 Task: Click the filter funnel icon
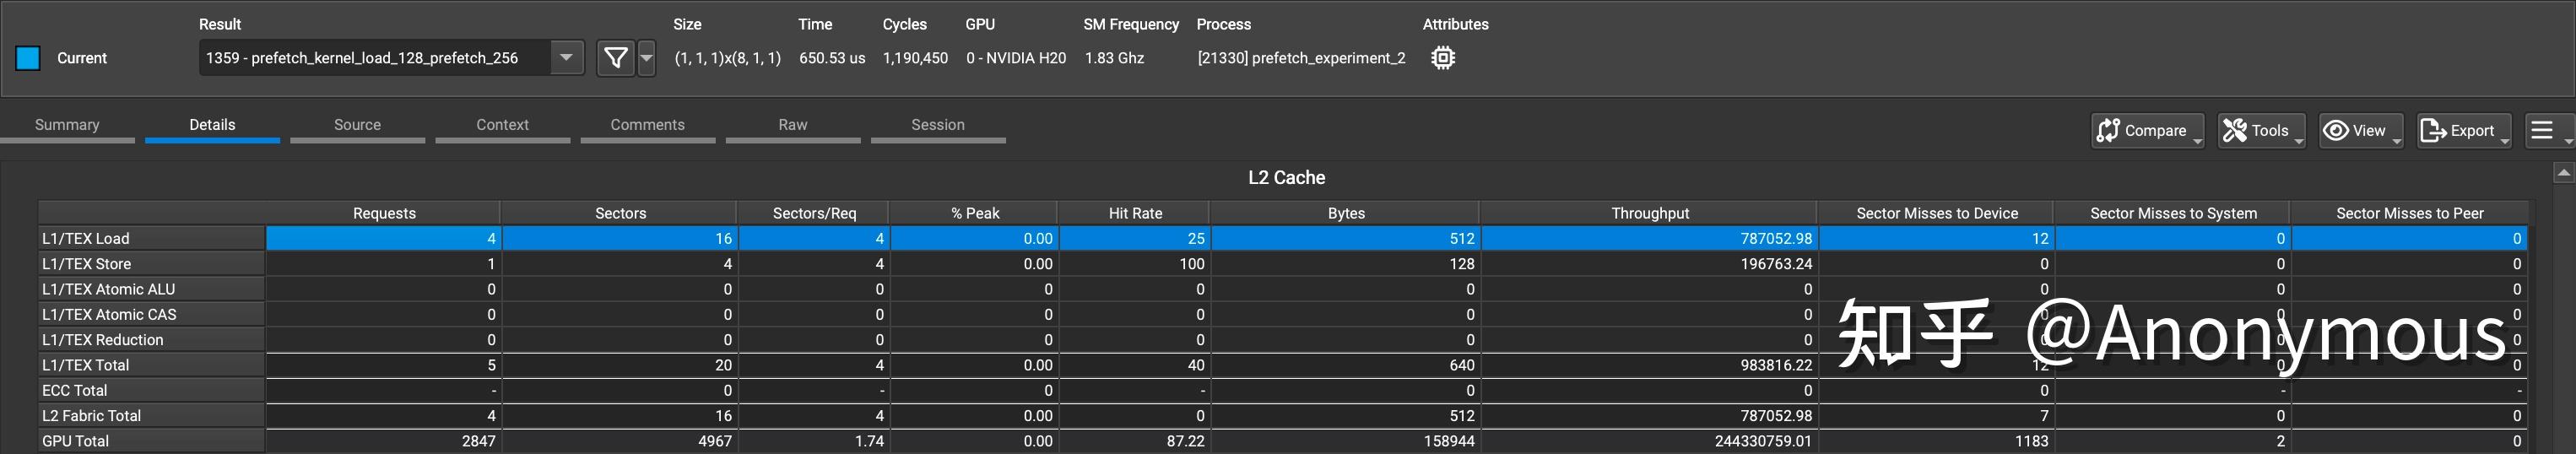click(x=616, y=58)
